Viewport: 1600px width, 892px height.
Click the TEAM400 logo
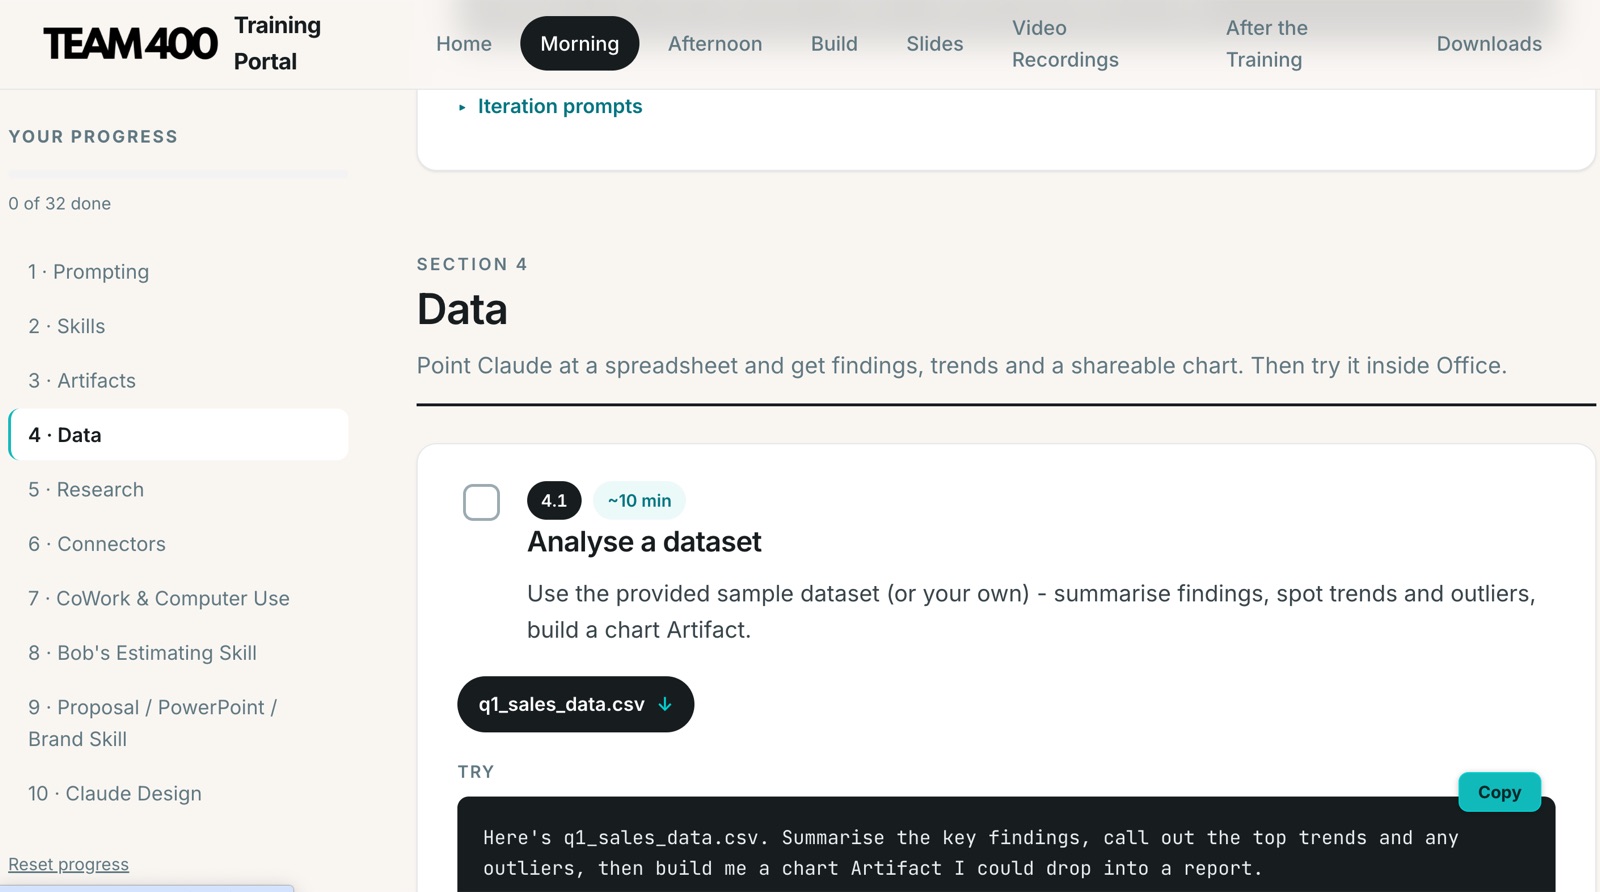pos(130,43)
